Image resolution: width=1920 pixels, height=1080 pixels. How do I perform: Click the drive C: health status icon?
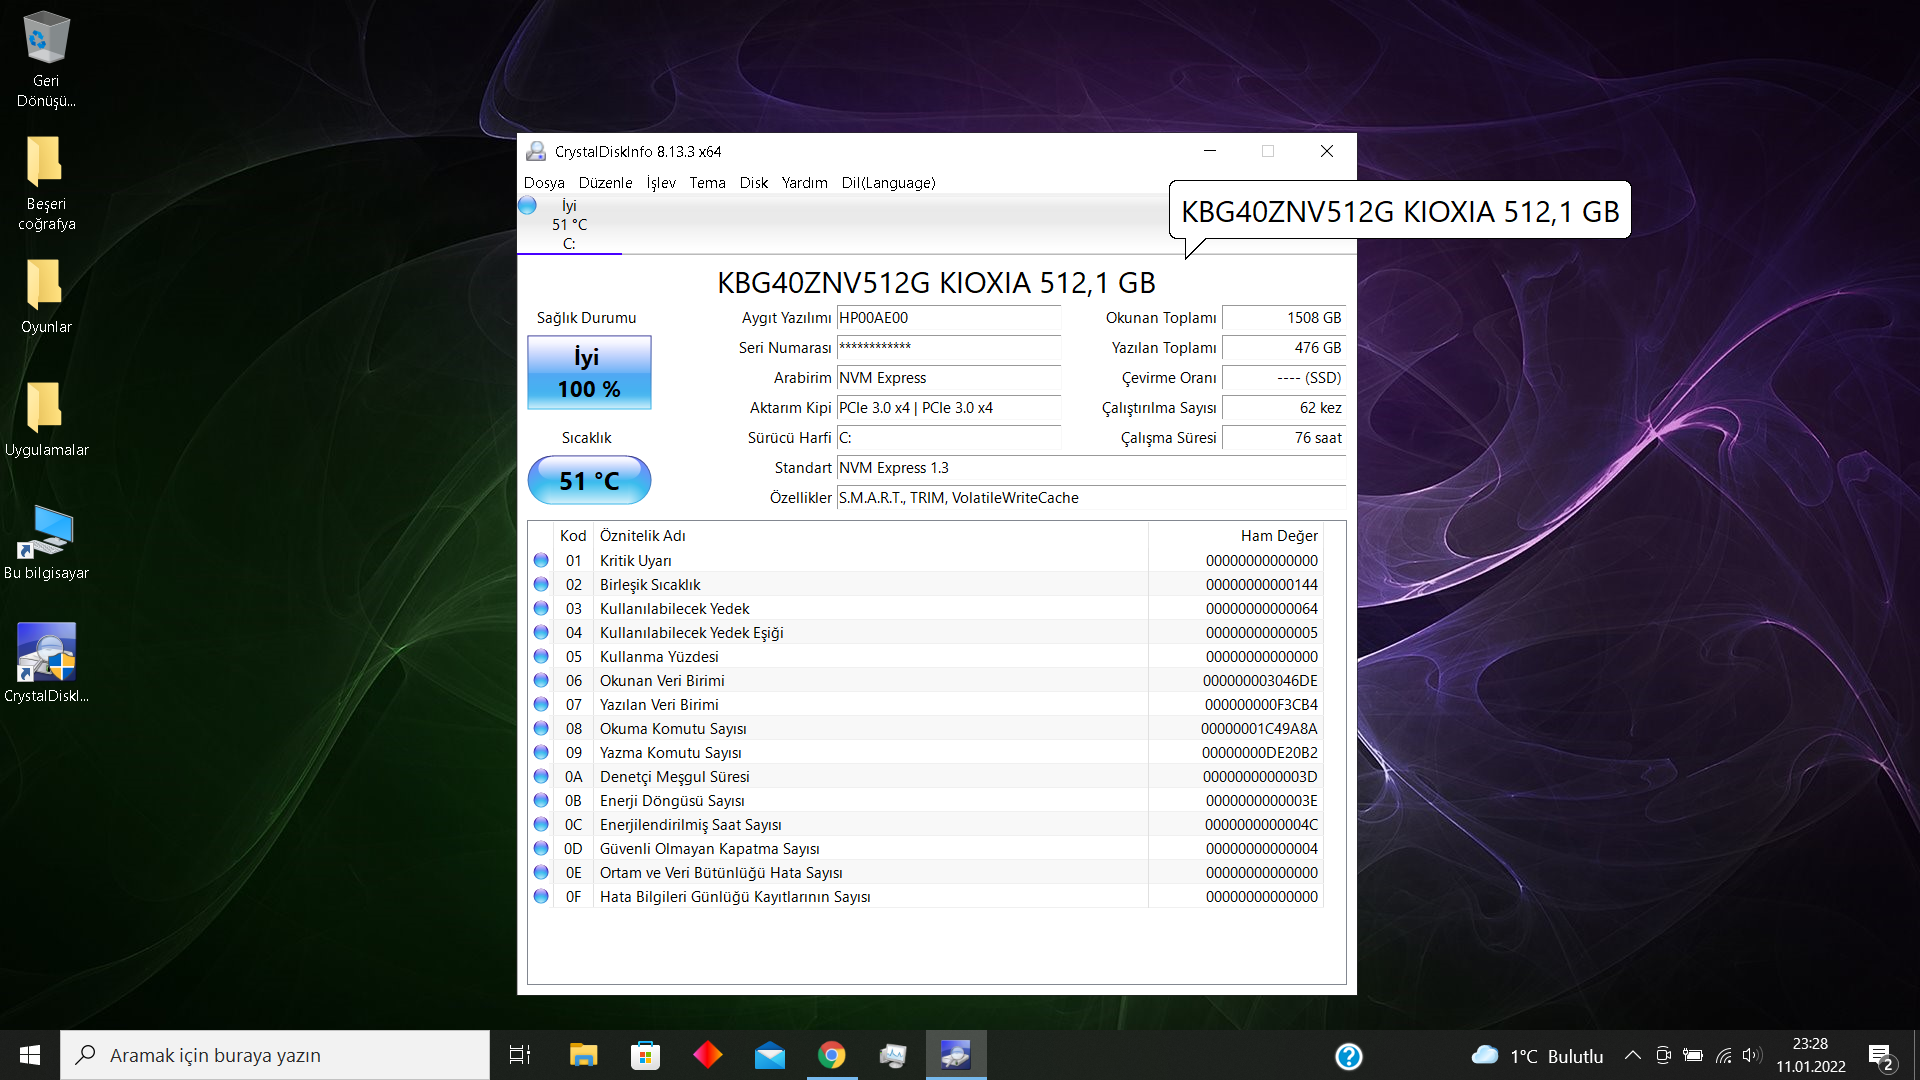(x=528, y=206)
